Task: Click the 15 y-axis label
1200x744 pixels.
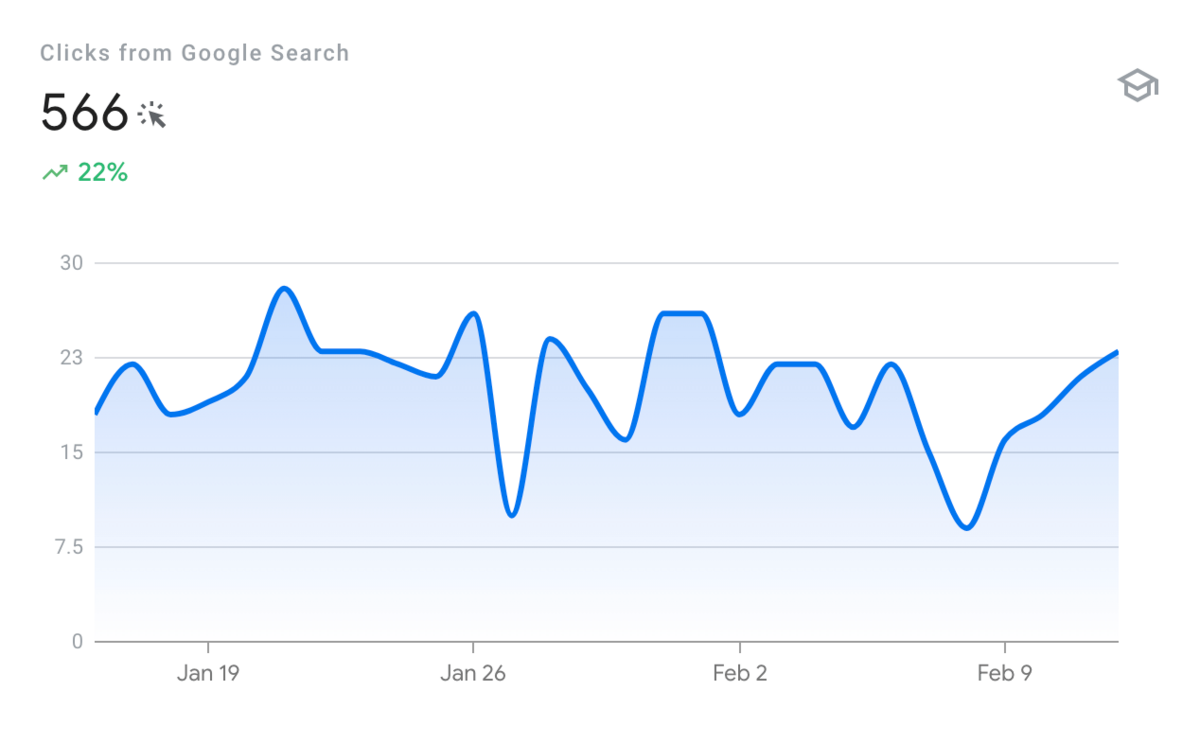Action: point(72,452)
